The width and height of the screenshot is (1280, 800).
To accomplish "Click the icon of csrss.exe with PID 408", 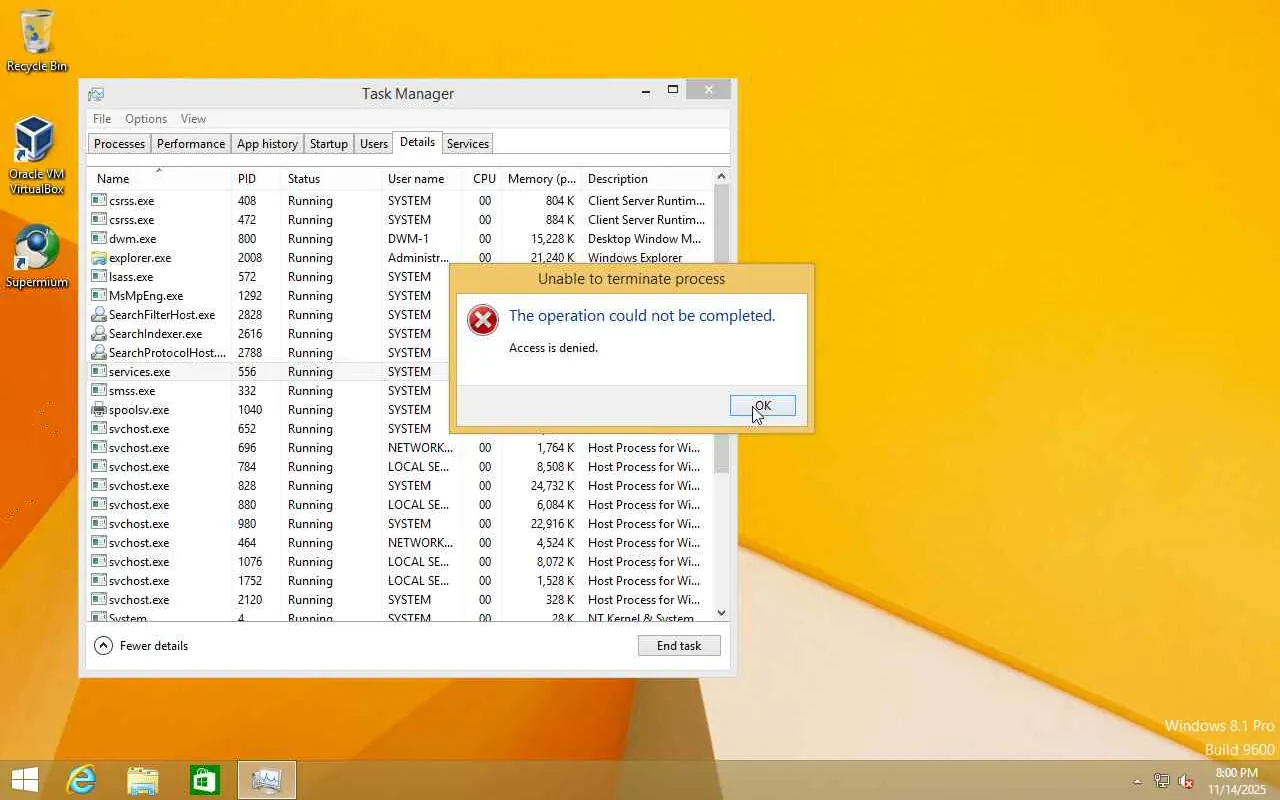I will click(99, 200).
